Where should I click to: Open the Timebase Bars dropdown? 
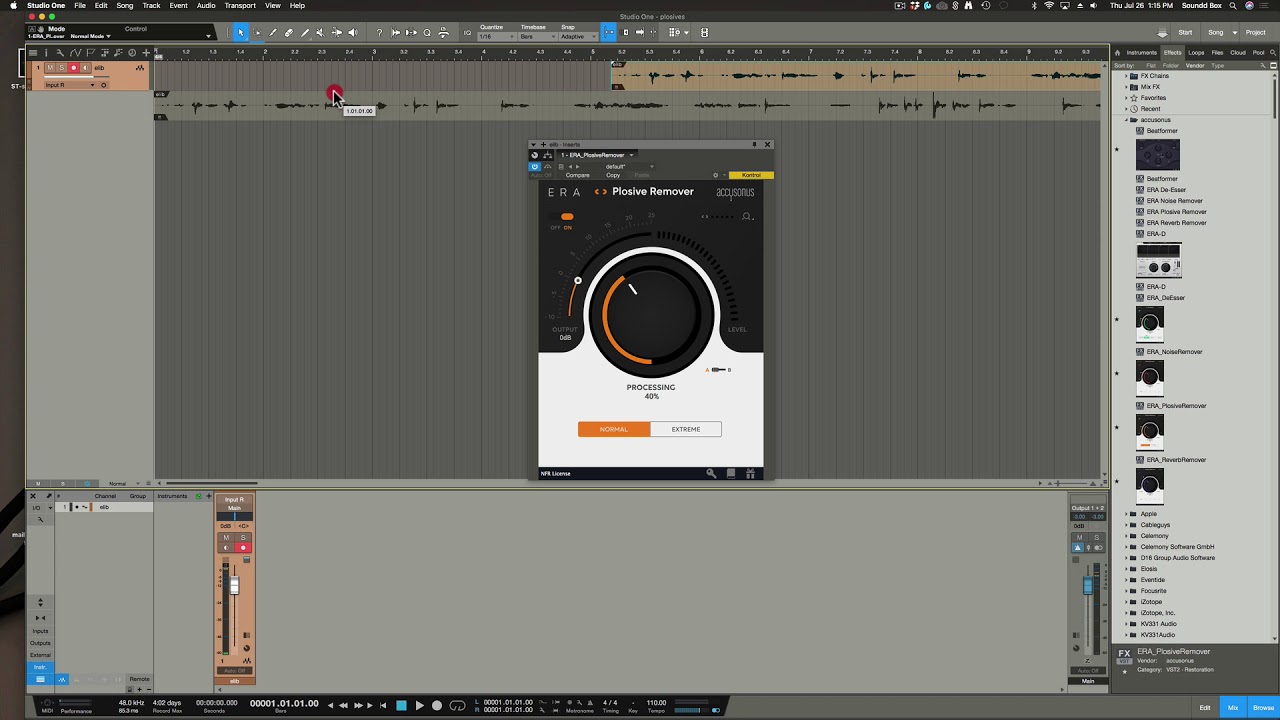[537, 36]
